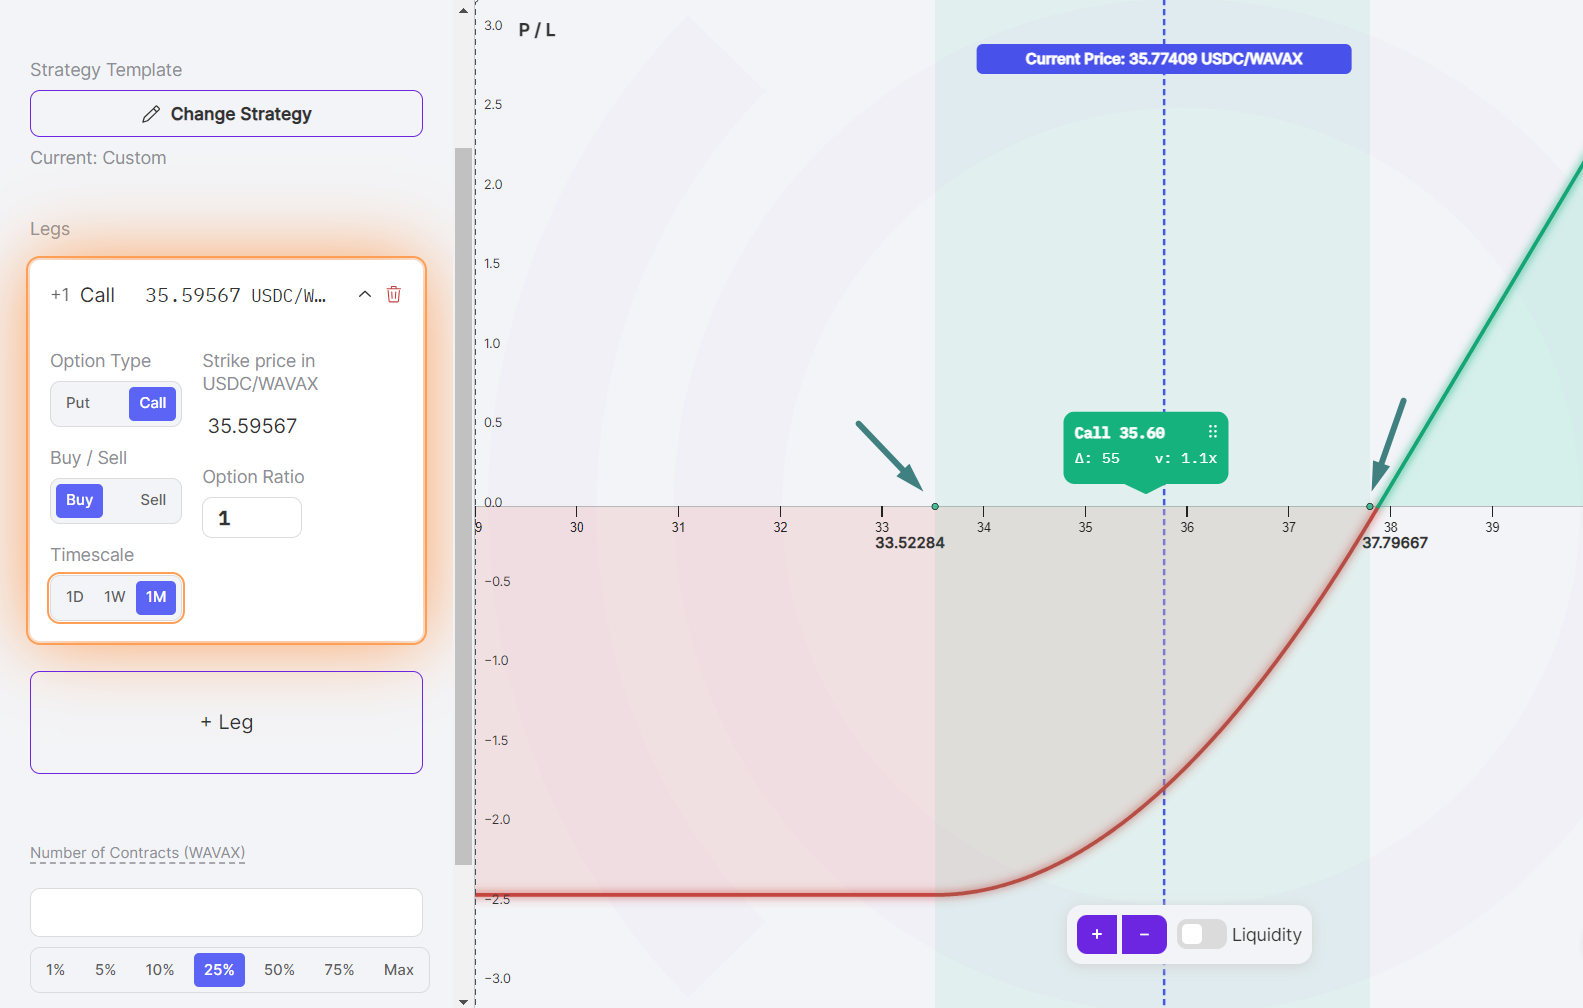The image size is (1583, 1008).
Task: Zoom in the chart with plus button
Action: [x=1096, y=934]
